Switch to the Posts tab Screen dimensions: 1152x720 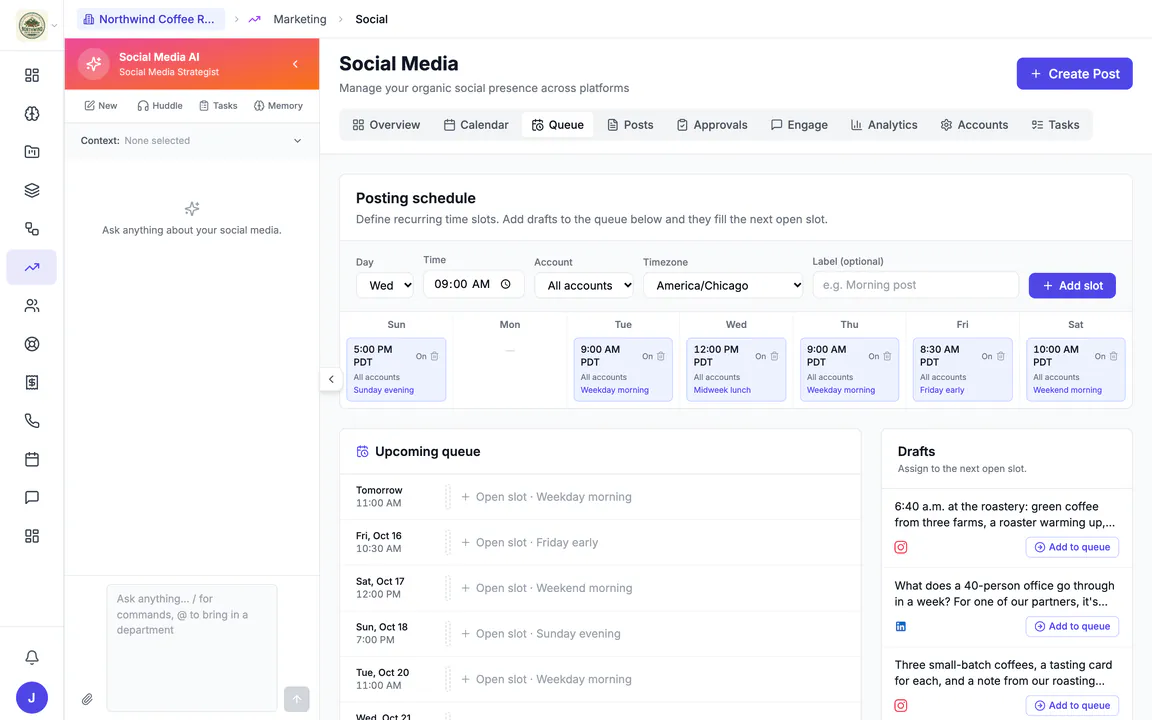630,125
